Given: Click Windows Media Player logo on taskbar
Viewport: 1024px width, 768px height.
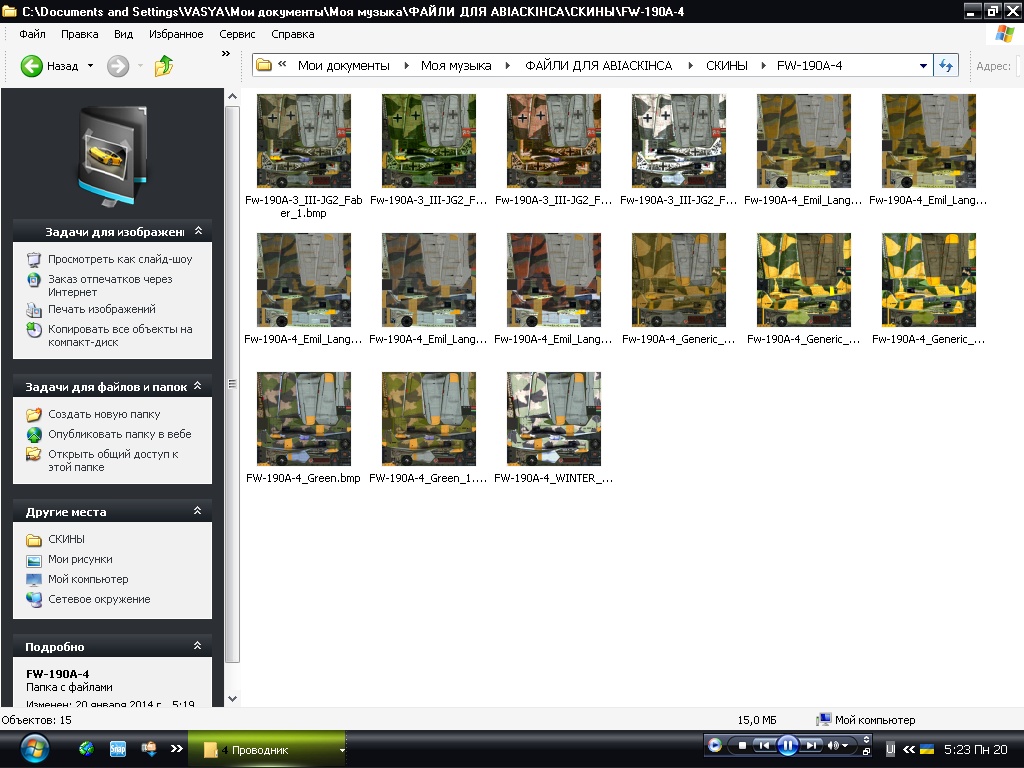Looking at the screenshot, I should (x=714, y=744).
